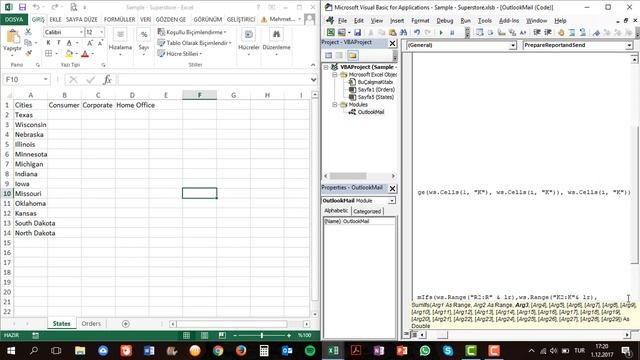
Task: Click the red font color swatch
Action: pos(85,53)
